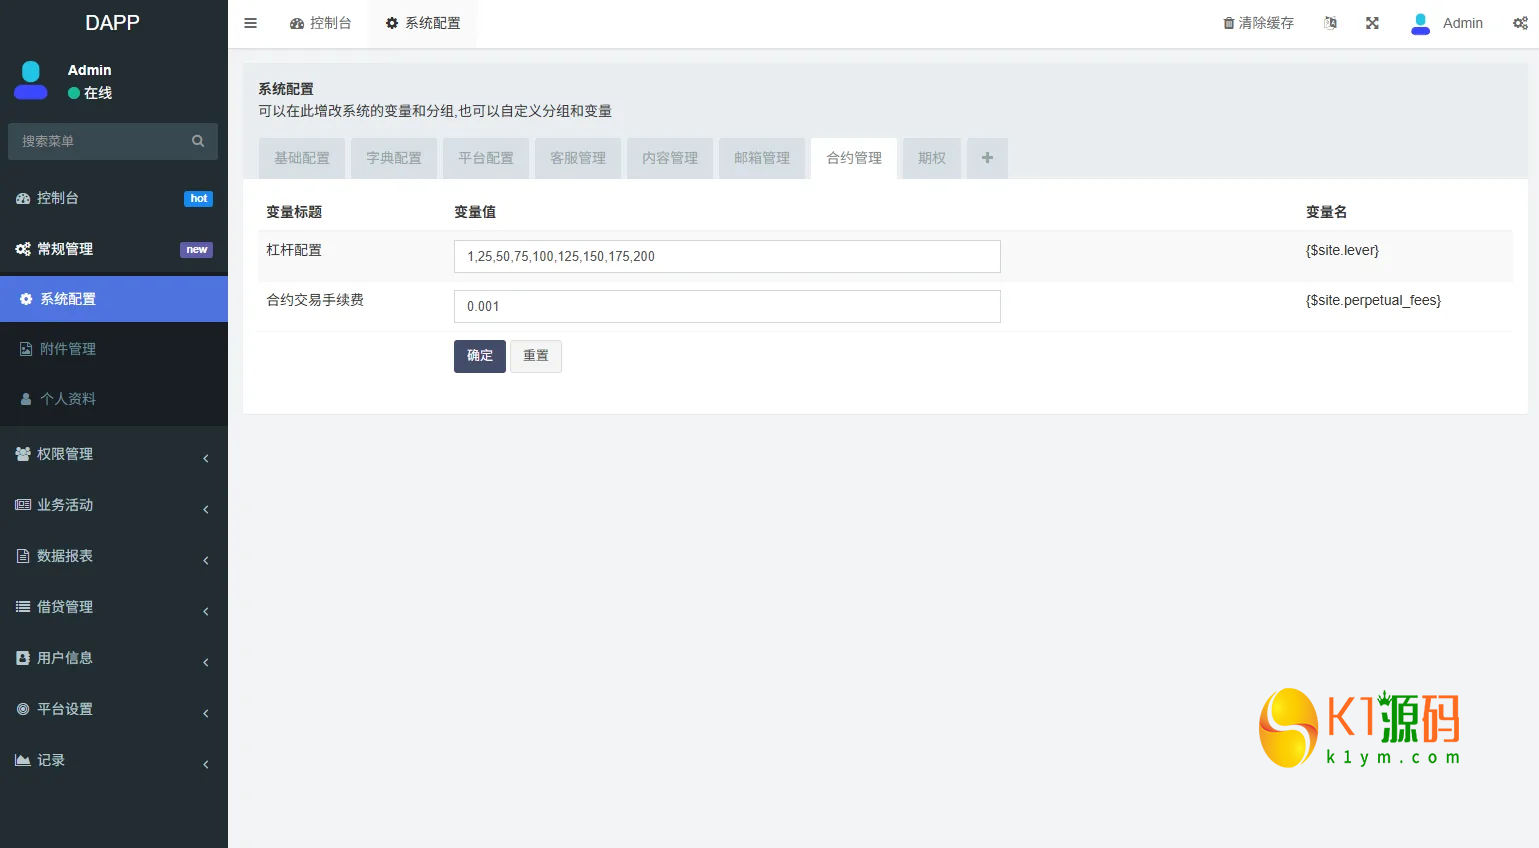Click the 变量标题 column header
This screenshot has height=848, width=1539.
click(x=294, y=212)
